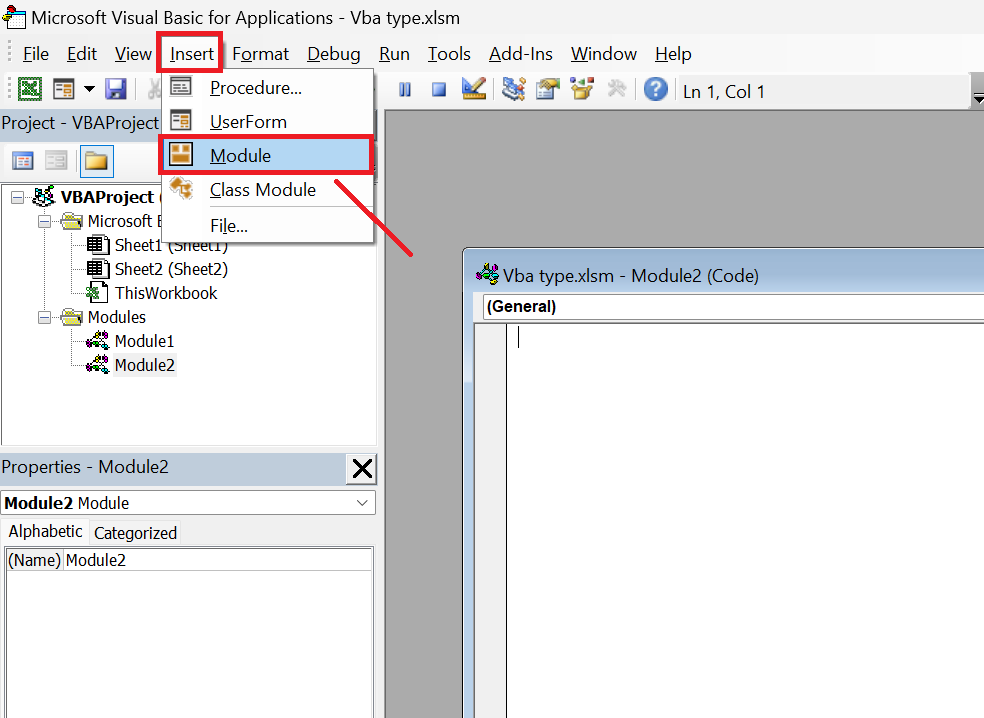The width and height of the screenshot is (984, 718).
Task: Open the Run menu
Action: [x=394, y=54]
